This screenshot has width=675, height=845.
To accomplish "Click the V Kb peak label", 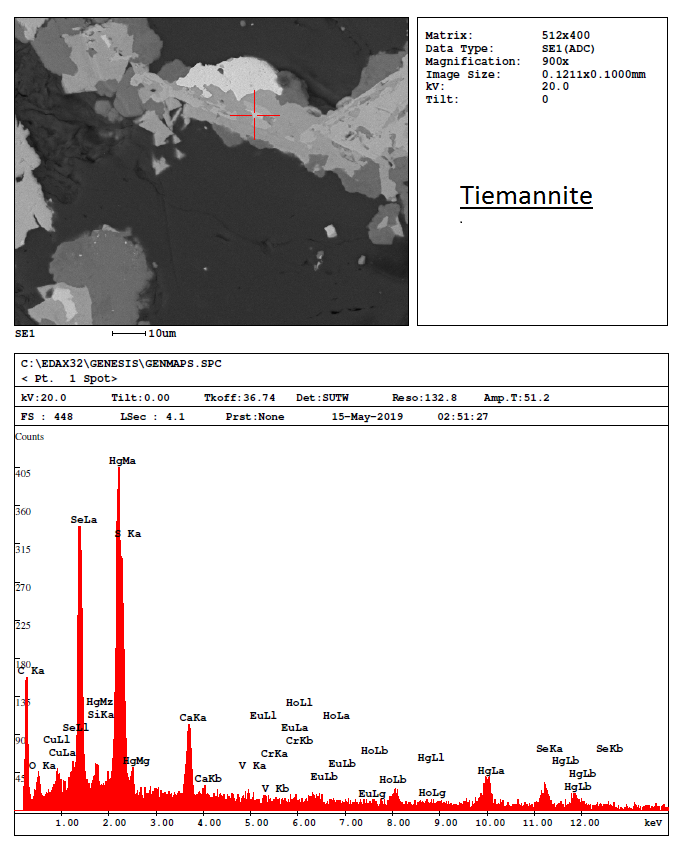I will click(x=275, y=789).
